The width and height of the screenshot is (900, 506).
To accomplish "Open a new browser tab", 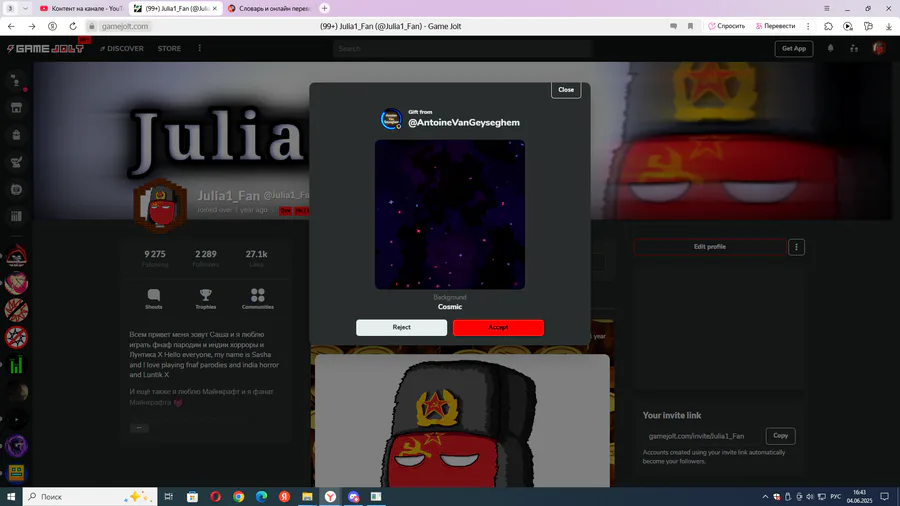I will (x=324, y=9).
